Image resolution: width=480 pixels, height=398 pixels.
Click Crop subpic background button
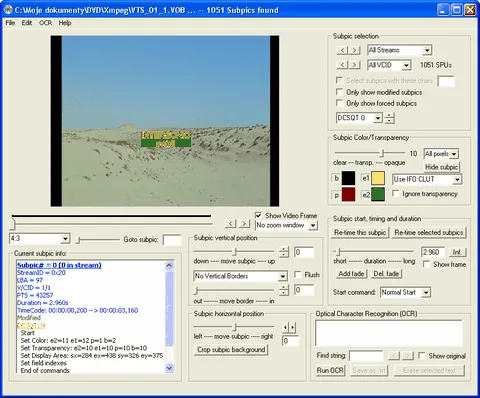(231, 350)
